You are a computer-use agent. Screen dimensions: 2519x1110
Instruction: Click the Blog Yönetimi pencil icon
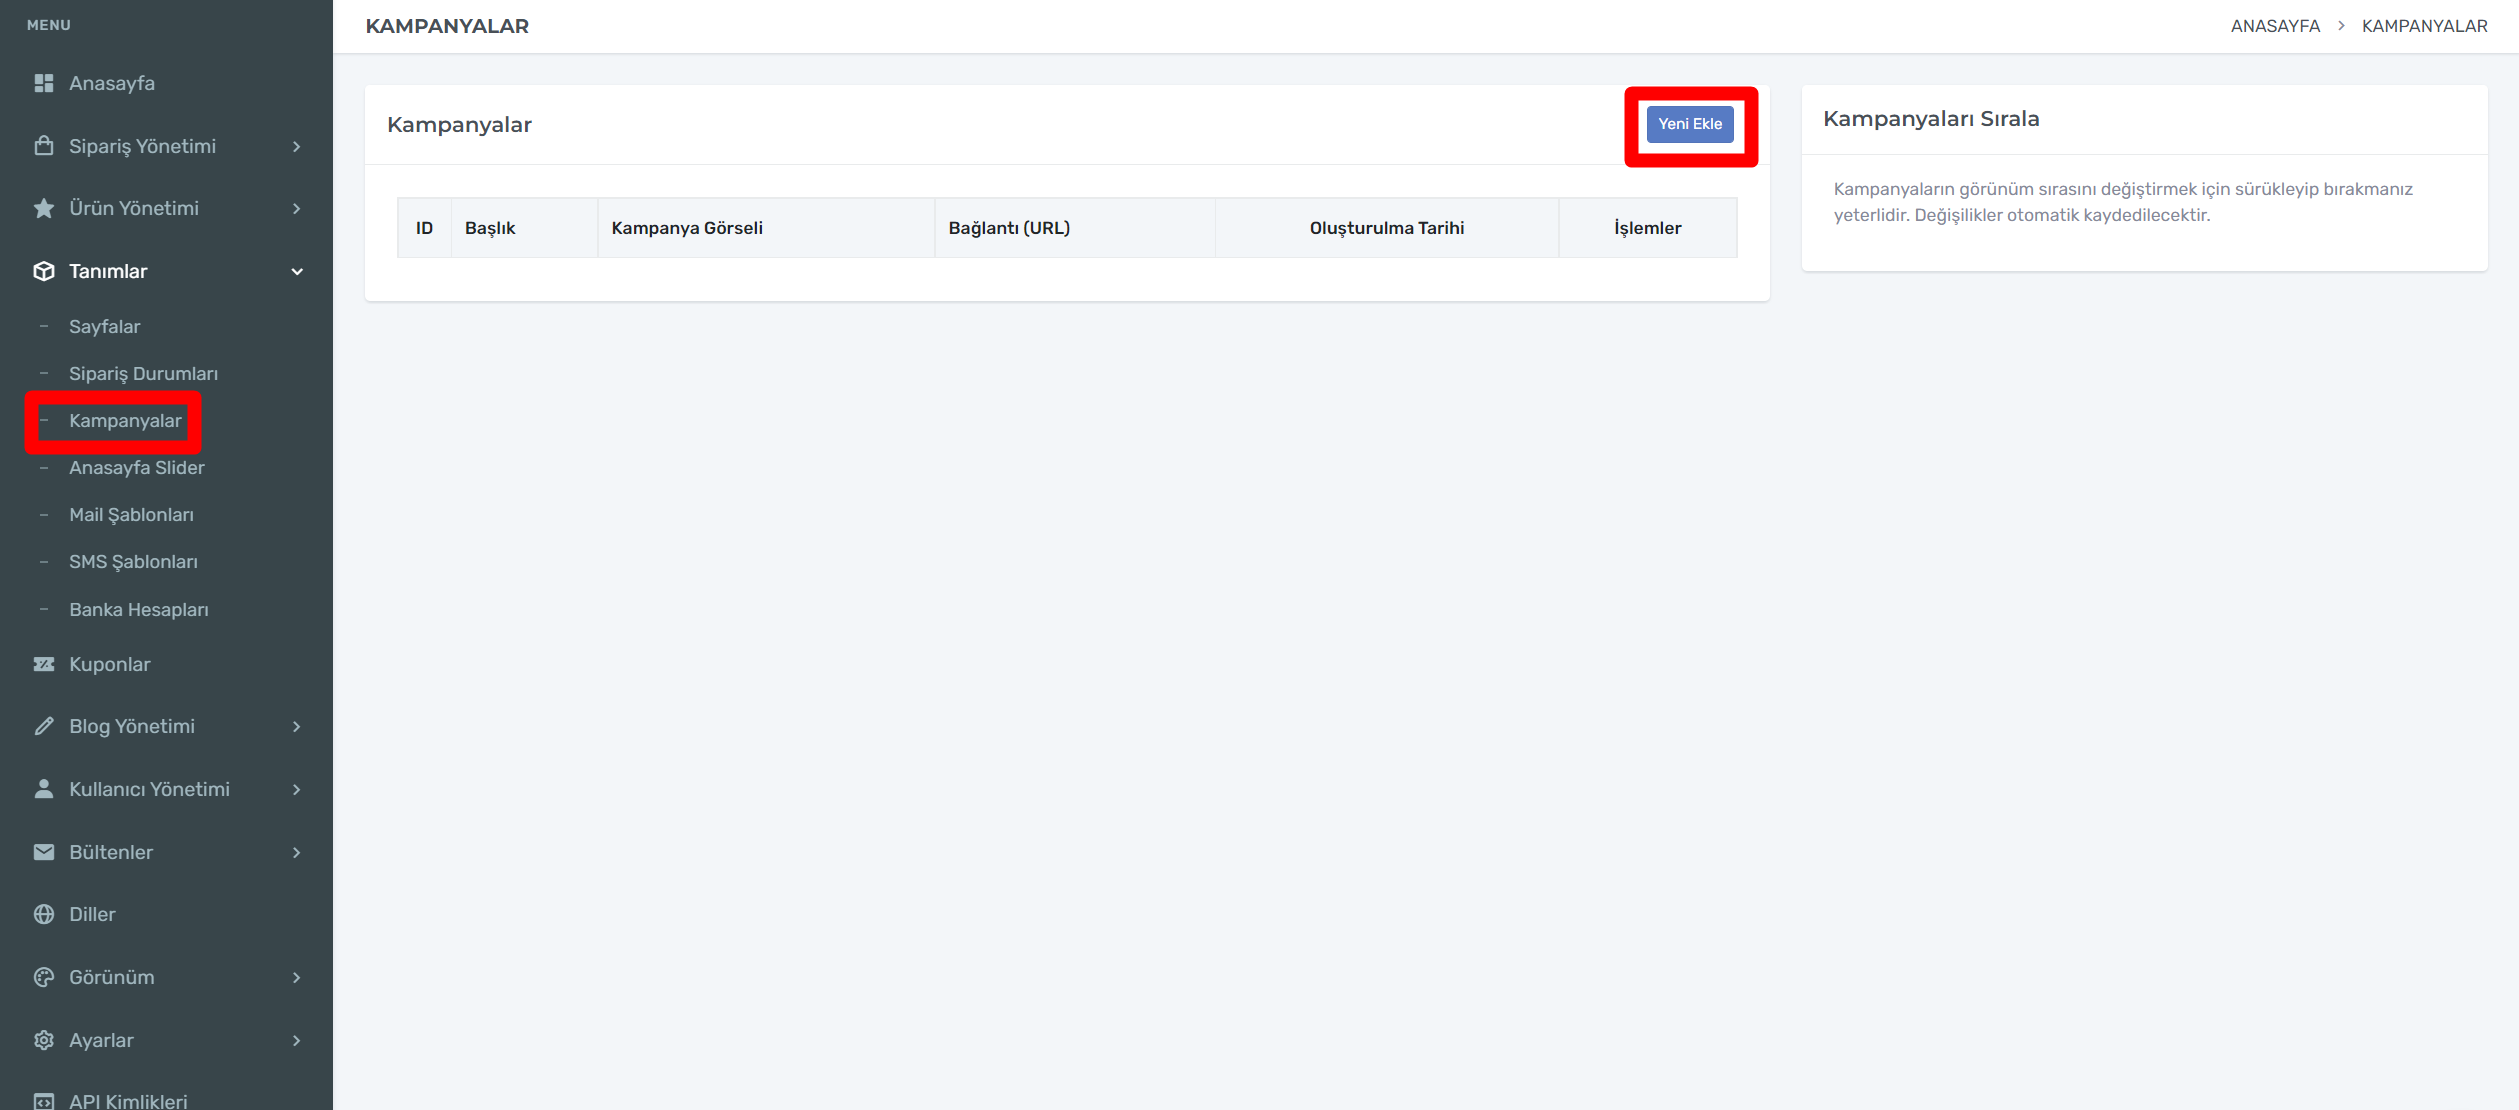(43, 726)
